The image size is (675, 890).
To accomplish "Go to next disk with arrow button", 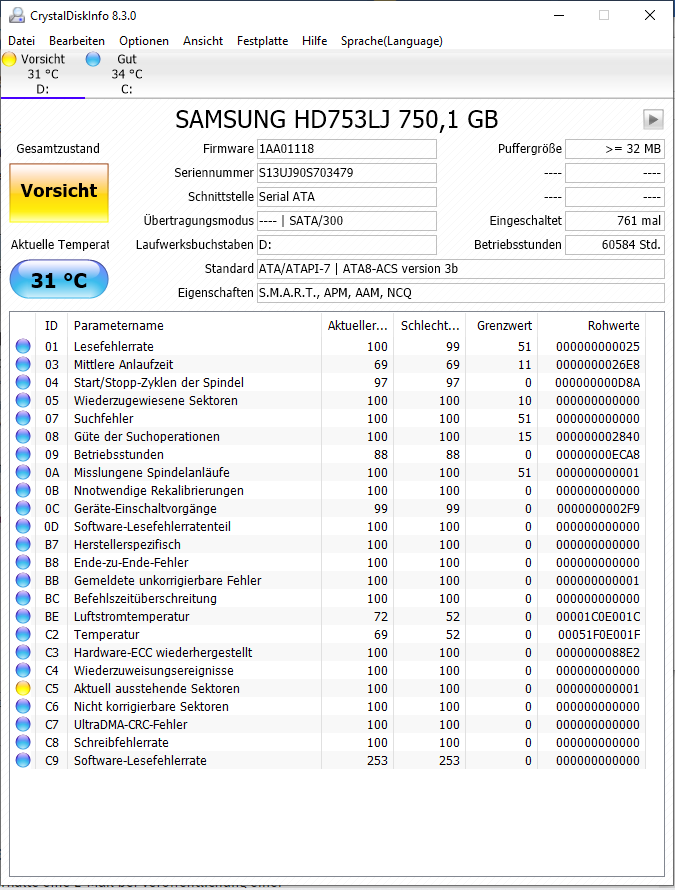I will (x=653, y=120).
